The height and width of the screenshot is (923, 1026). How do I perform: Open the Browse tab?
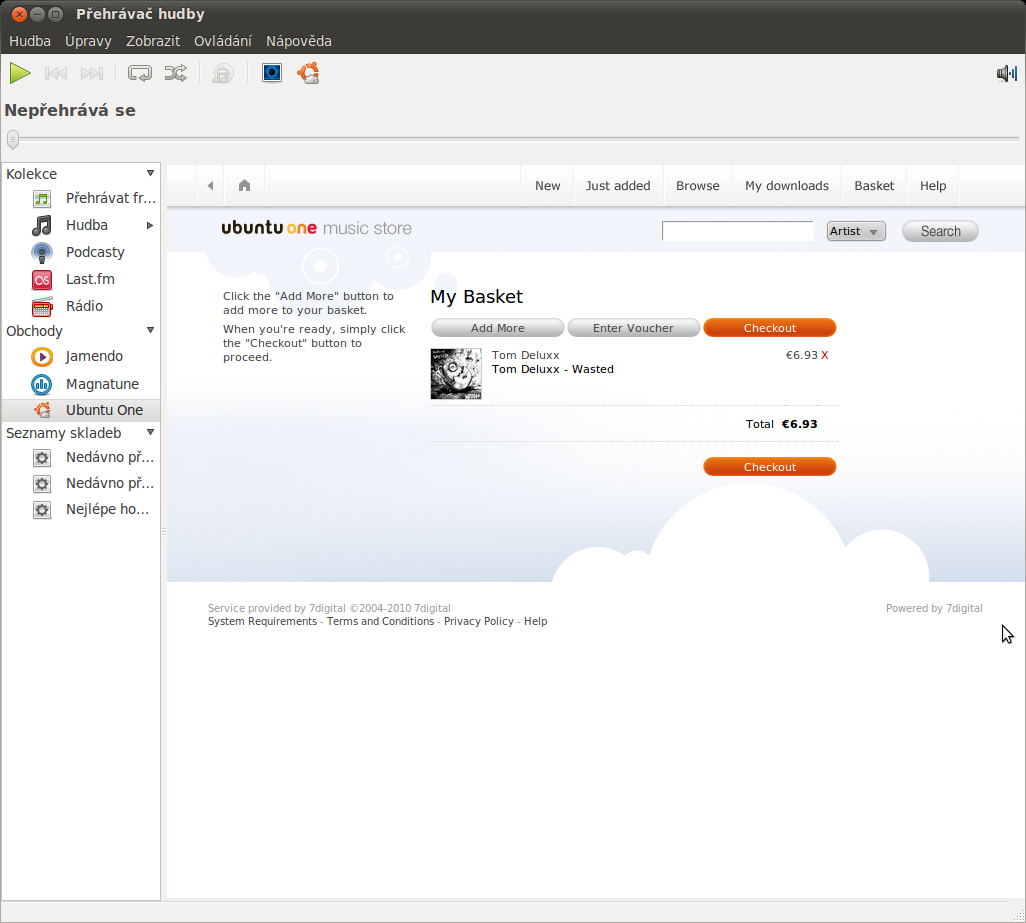coord(698,186)
